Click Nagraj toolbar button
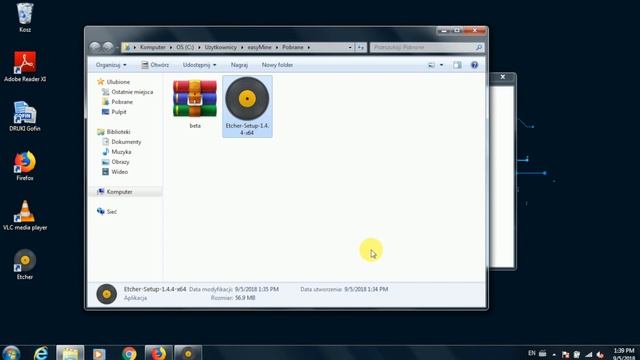This screenshot has height=360, width=640. [239, 65]
